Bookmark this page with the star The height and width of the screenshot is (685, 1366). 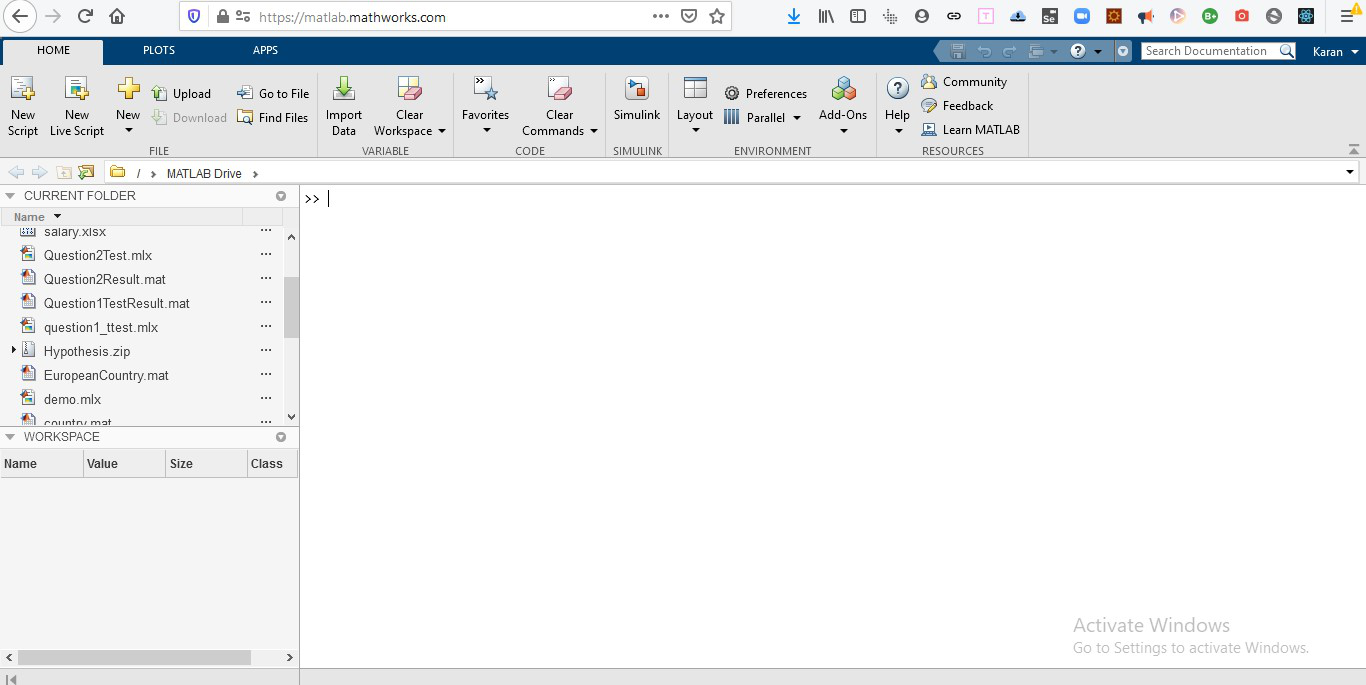(717, 16)
